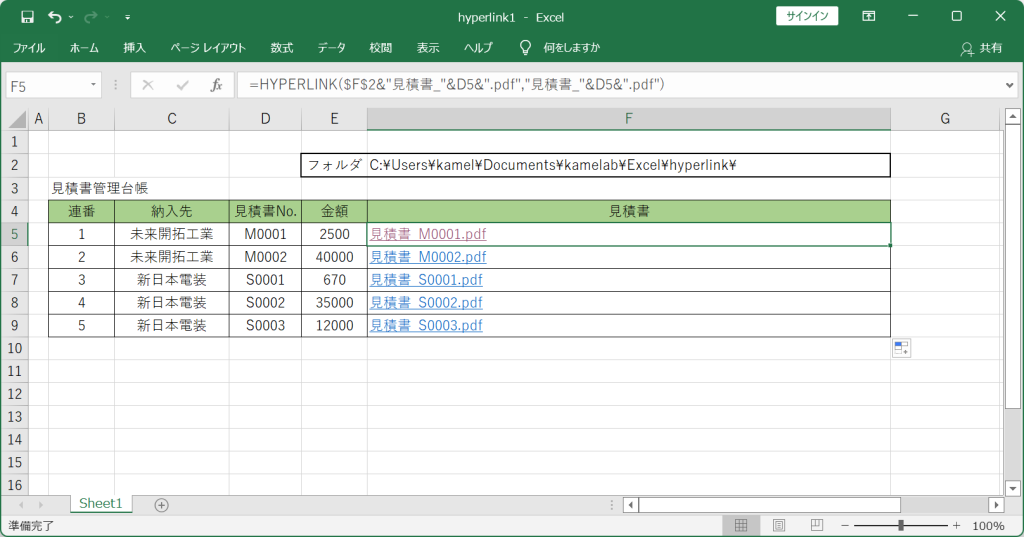Open the ヘルプ tab
The height and width of the screenshot is (537, 1024).
pyautogui.click(x=478, y=48)
